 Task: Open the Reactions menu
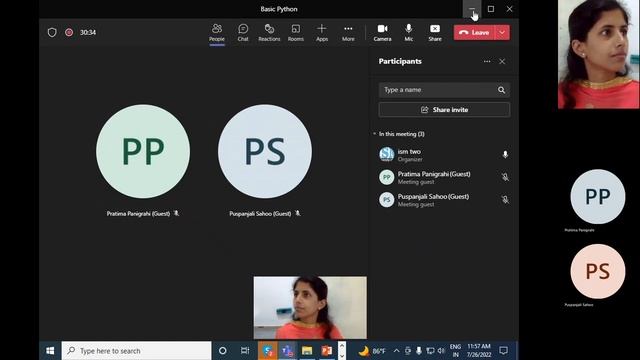click(269, 33)
